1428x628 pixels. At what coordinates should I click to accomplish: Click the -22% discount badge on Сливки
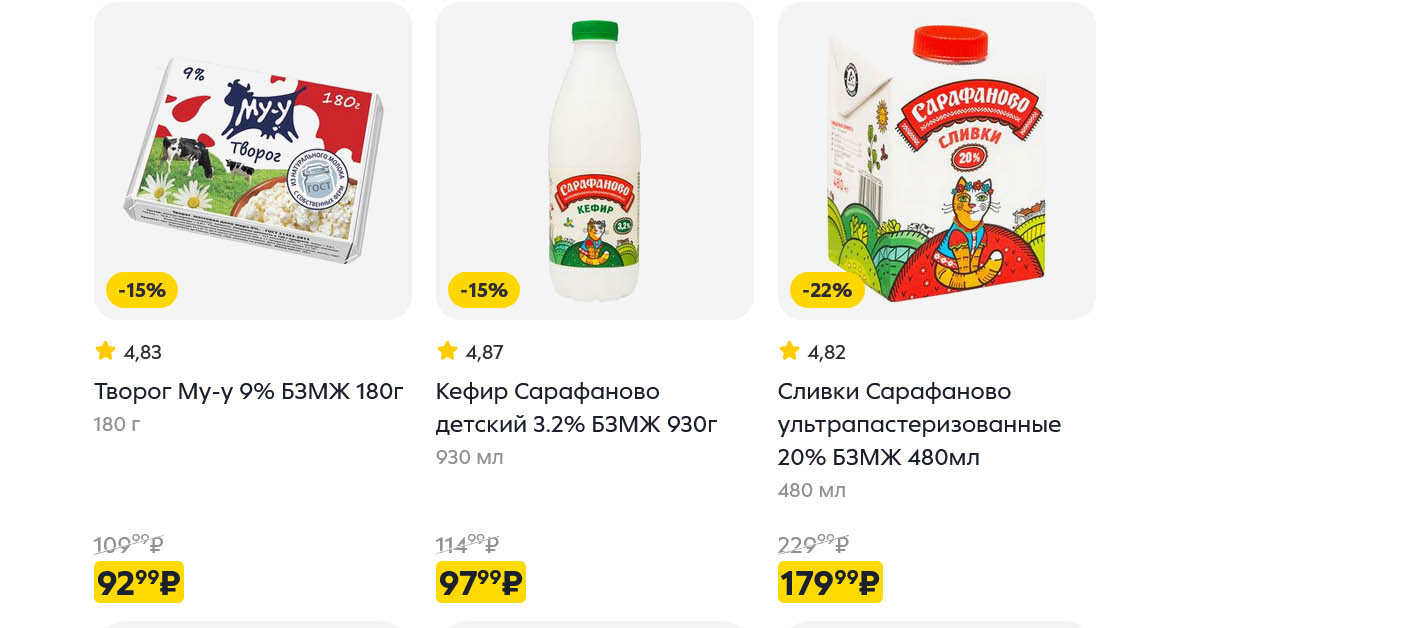click(827, 290)
